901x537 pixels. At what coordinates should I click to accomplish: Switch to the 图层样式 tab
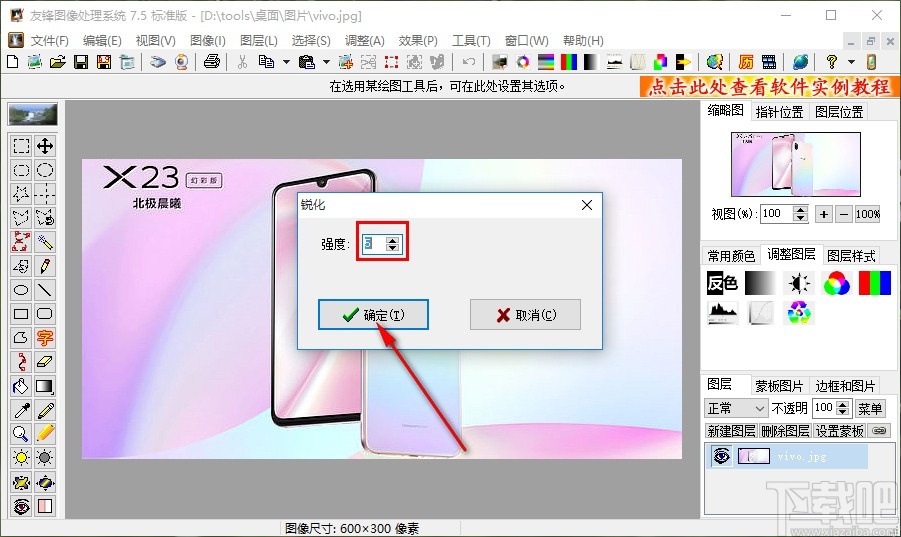click(x=851, y=256)
